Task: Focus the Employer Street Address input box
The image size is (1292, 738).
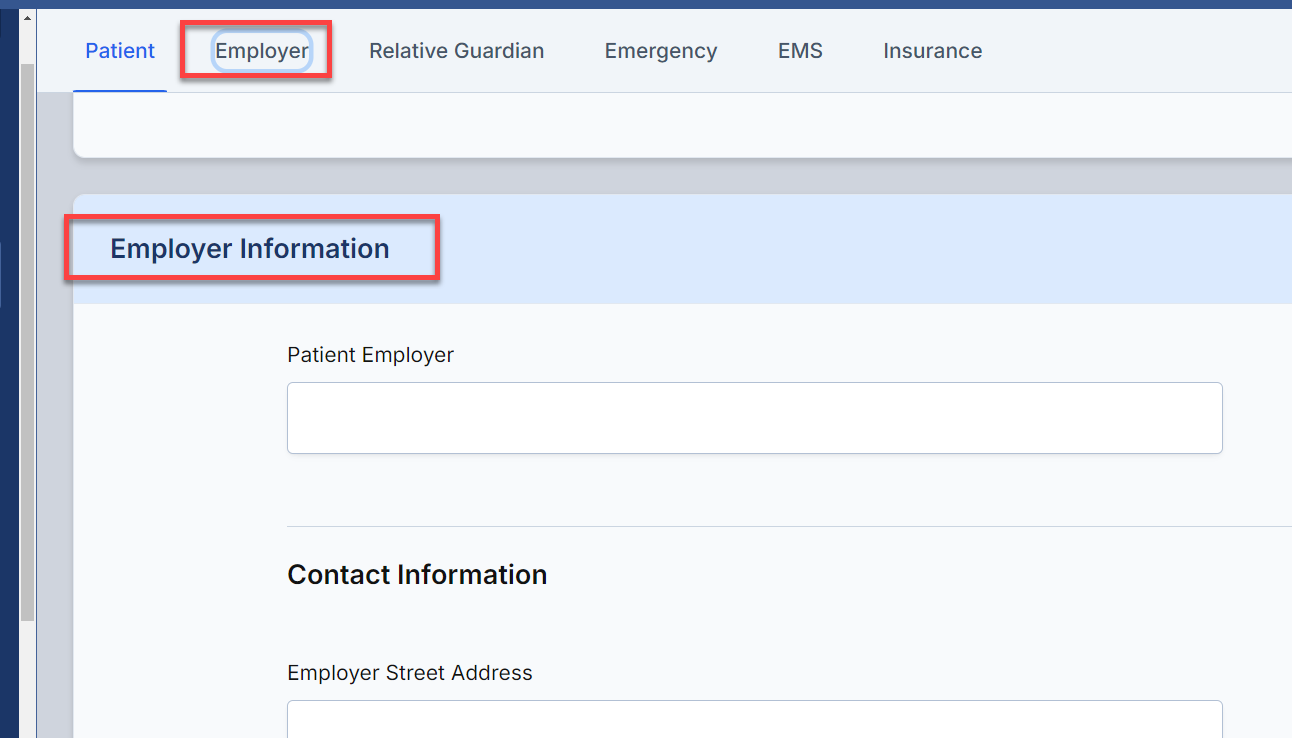Action: pyautogui.click(x=755, y=719)
